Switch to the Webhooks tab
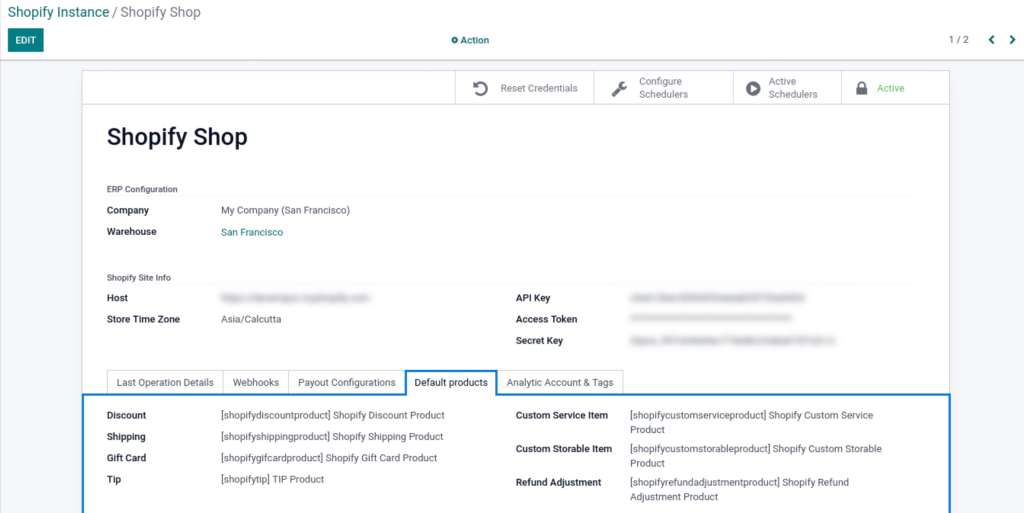The image size is (1024, 513). tap(256, 382)
